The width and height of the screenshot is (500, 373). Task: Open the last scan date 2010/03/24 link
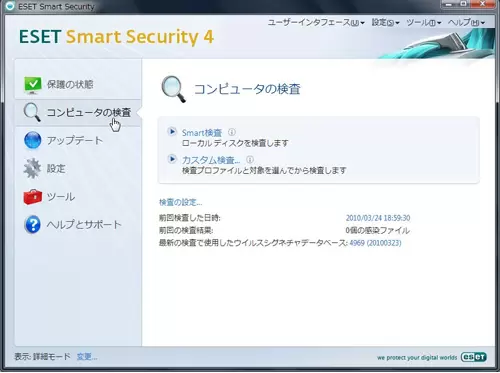coord(378,218)
